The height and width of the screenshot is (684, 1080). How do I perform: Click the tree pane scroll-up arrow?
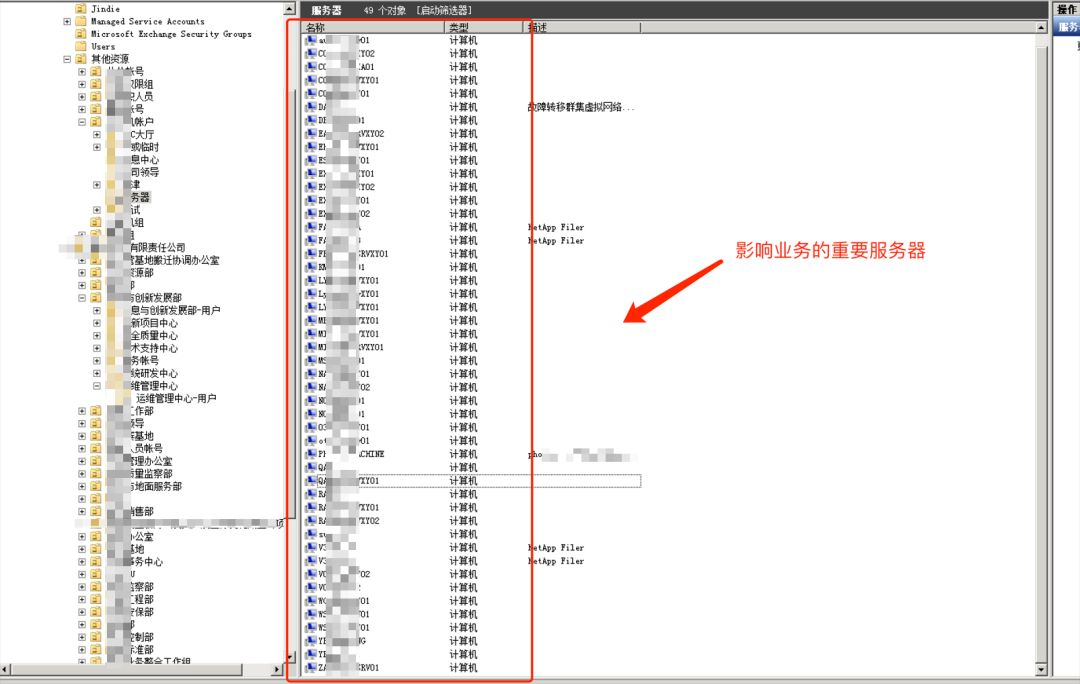tap(290, 9)
